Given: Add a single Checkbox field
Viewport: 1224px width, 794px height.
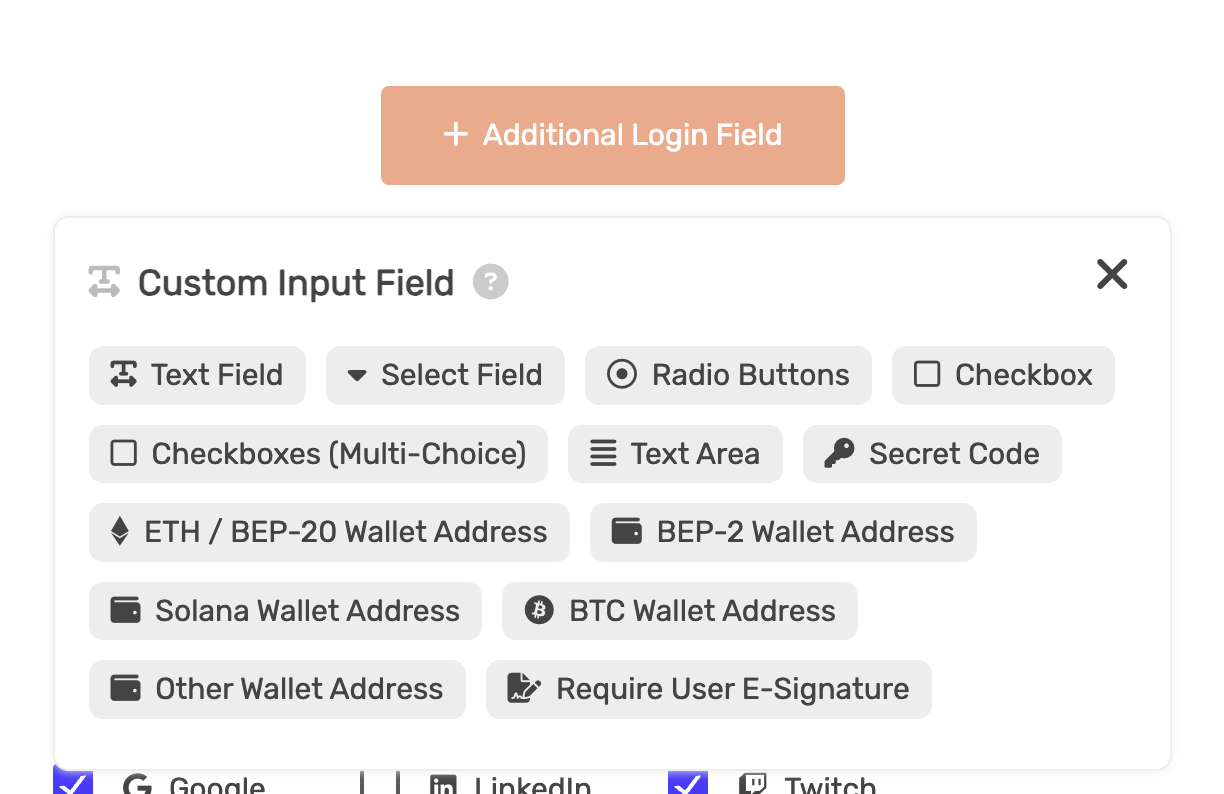Looking at the screenshot, I should tap(1003, 375).
